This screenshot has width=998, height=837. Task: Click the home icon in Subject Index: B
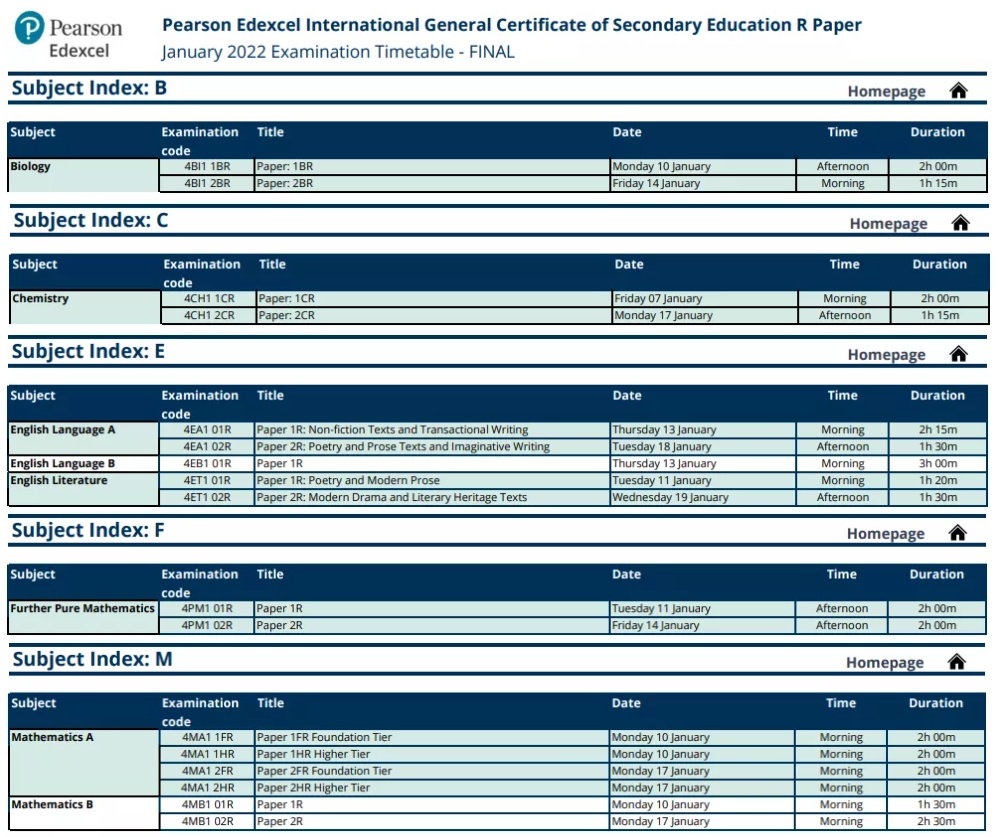958,91
